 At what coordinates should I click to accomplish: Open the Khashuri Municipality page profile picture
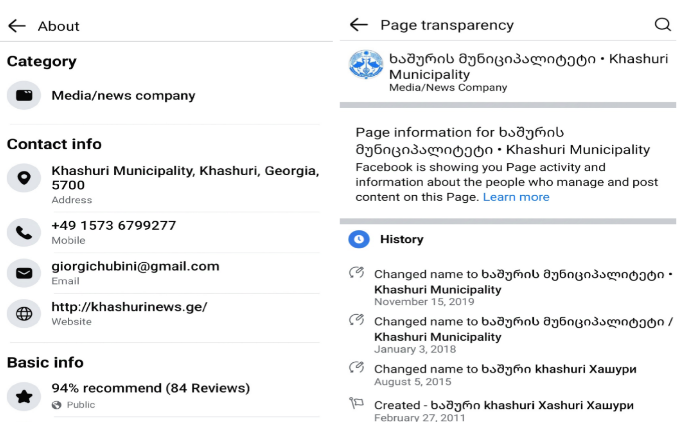pyautogui.click(x=365, y=64)
